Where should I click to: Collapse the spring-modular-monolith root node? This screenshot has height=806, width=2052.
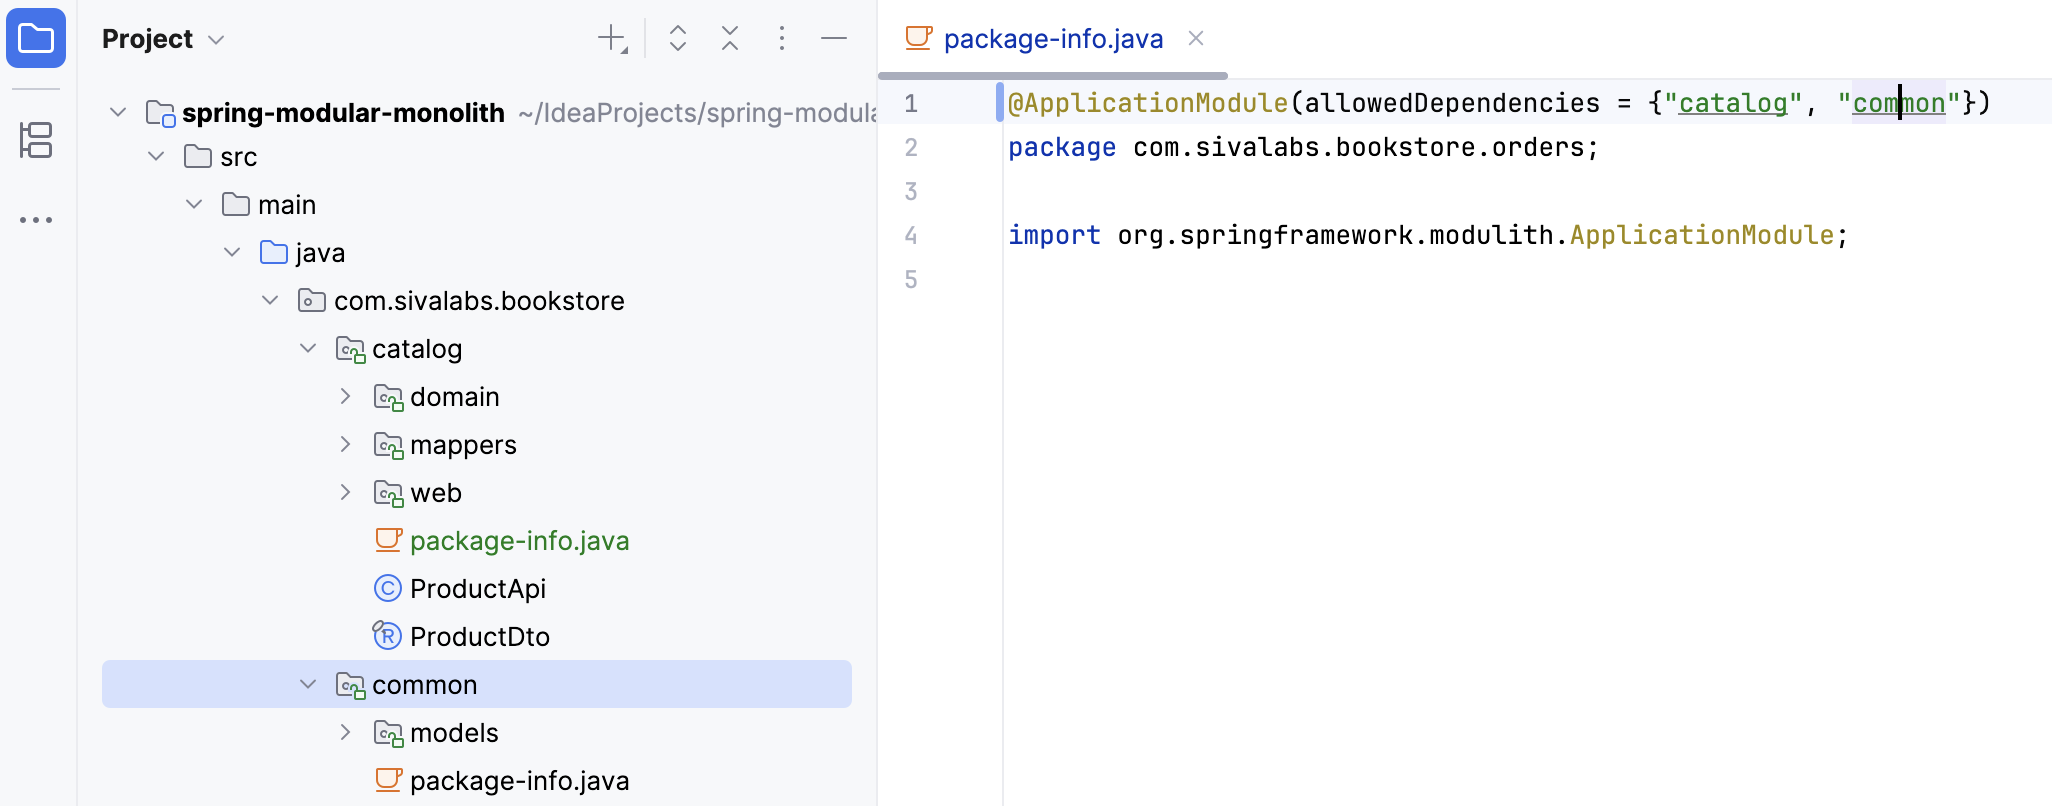coord(118,112)
